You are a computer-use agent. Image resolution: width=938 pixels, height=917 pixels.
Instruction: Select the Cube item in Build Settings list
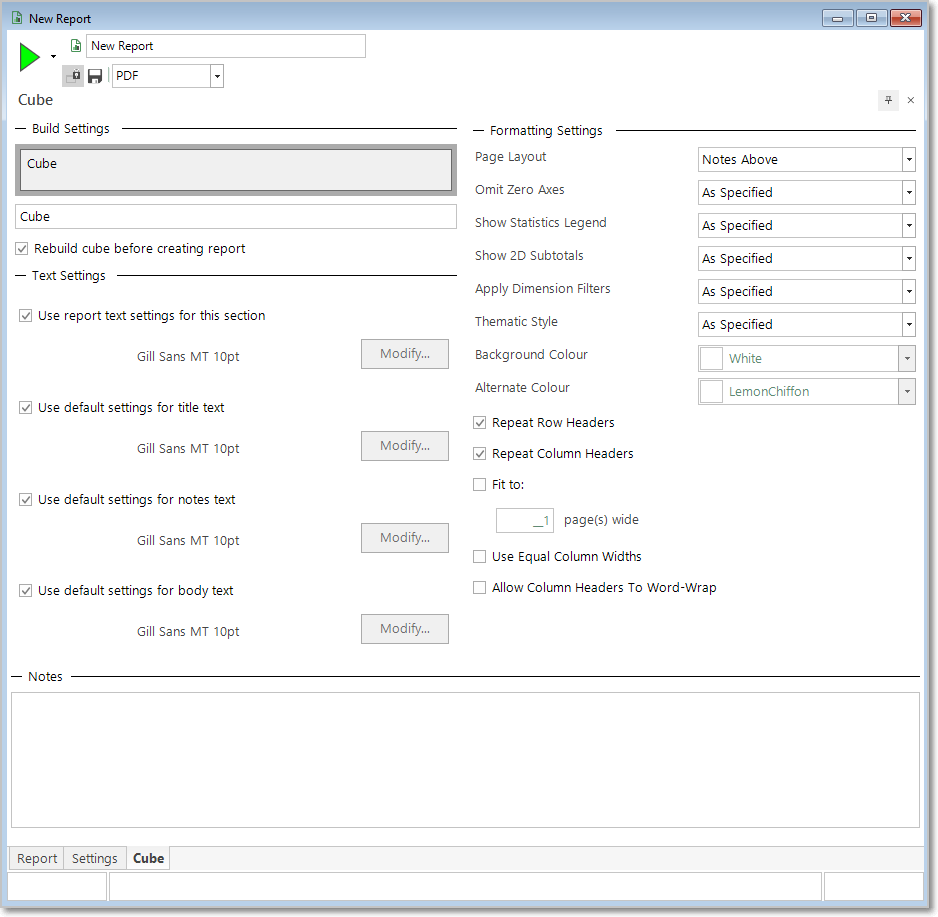point(236,170)
